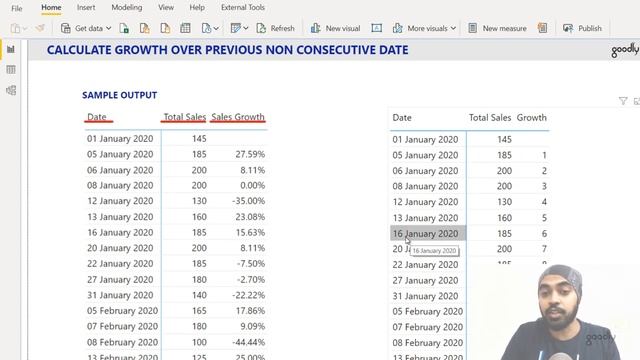The image size is (640, 360).
Task: Open the Recent sources dropdown
Action: pyautogui.click(x=210, y=28)
